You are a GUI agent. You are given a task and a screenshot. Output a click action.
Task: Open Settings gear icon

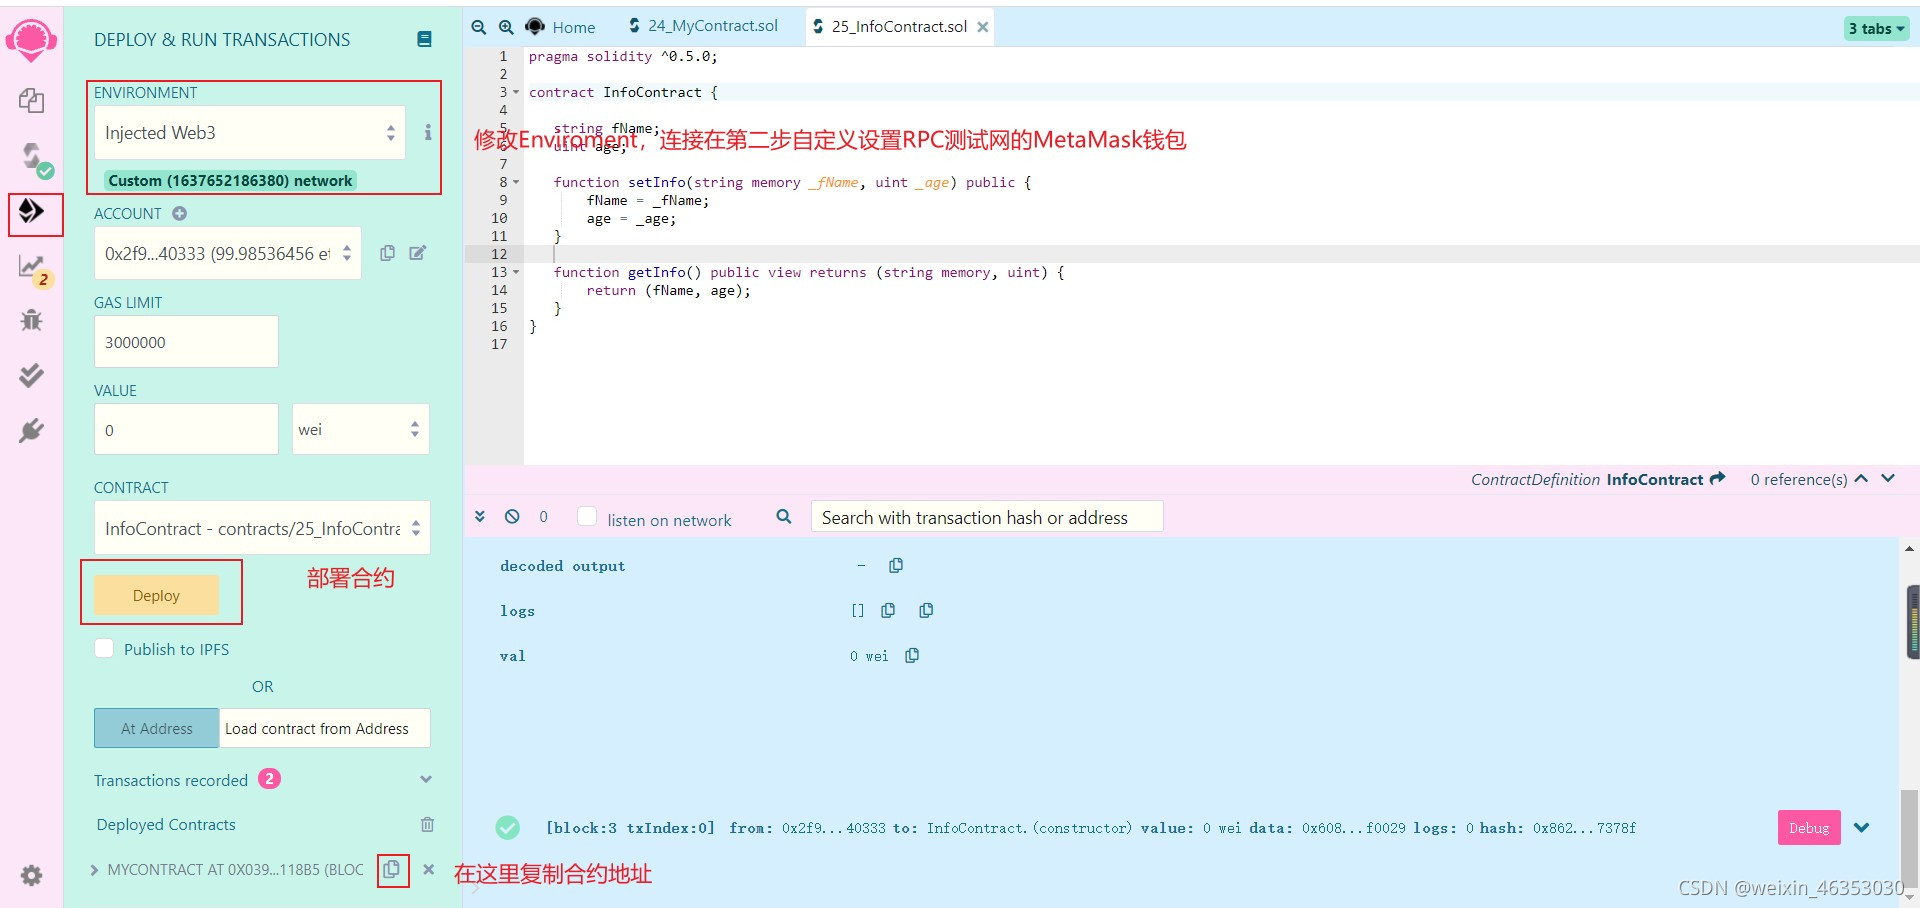point(31,876)
